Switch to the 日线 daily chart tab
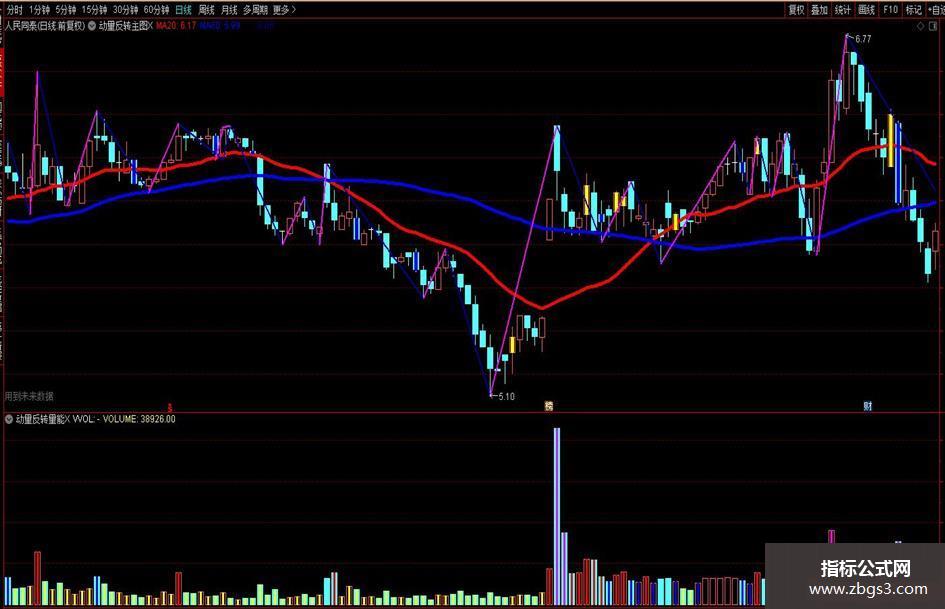 [x=183, y=10]
